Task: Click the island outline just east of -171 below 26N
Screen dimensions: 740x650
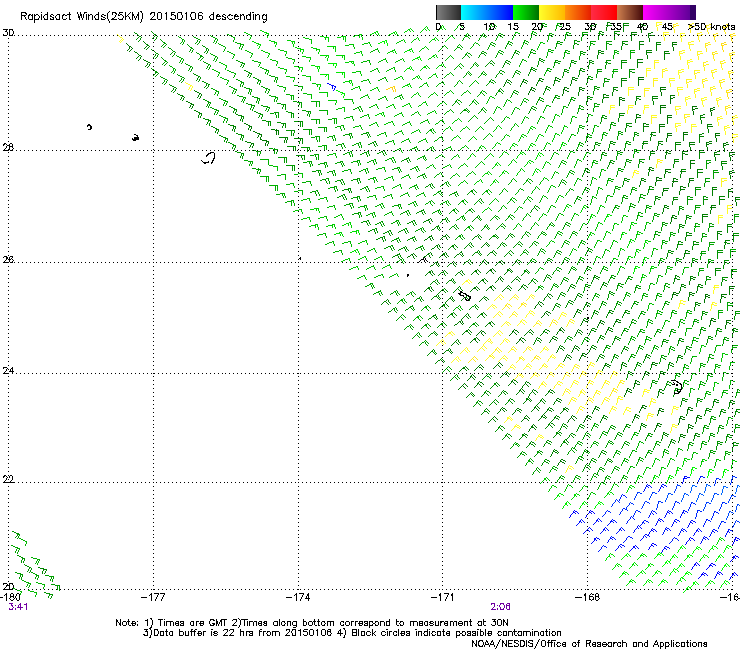Action: 465,296
